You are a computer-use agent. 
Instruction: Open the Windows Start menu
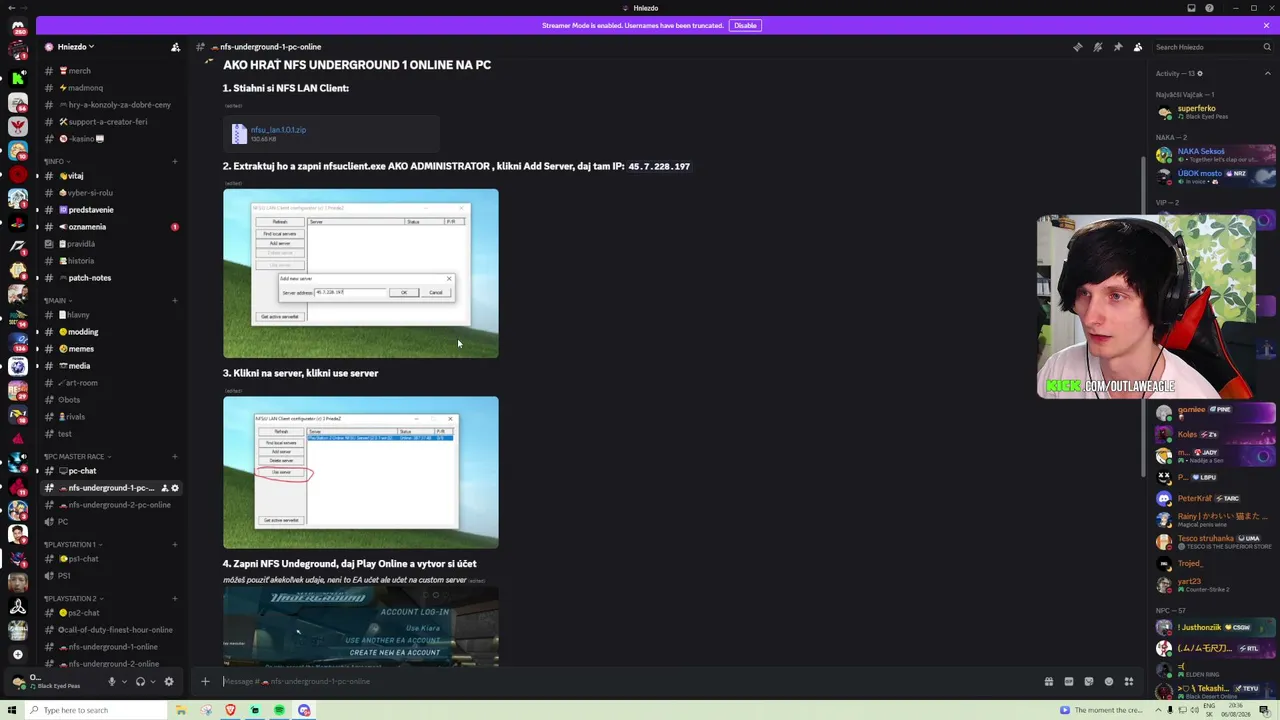point(12,710)
